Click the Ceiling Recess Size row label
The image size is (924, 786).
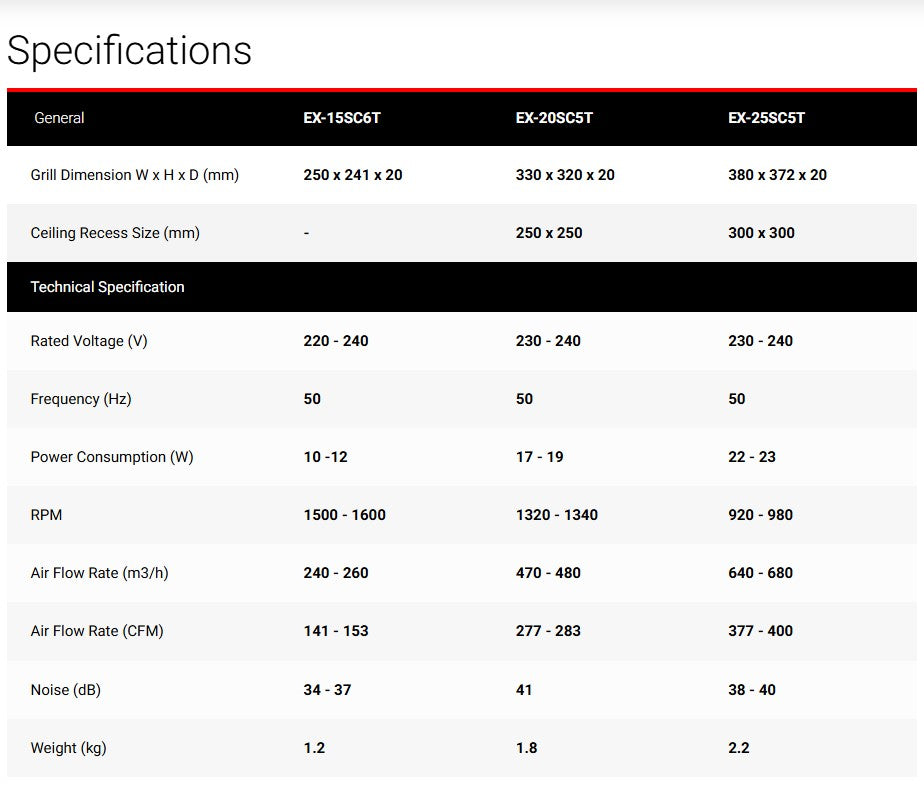coord(115,233)
